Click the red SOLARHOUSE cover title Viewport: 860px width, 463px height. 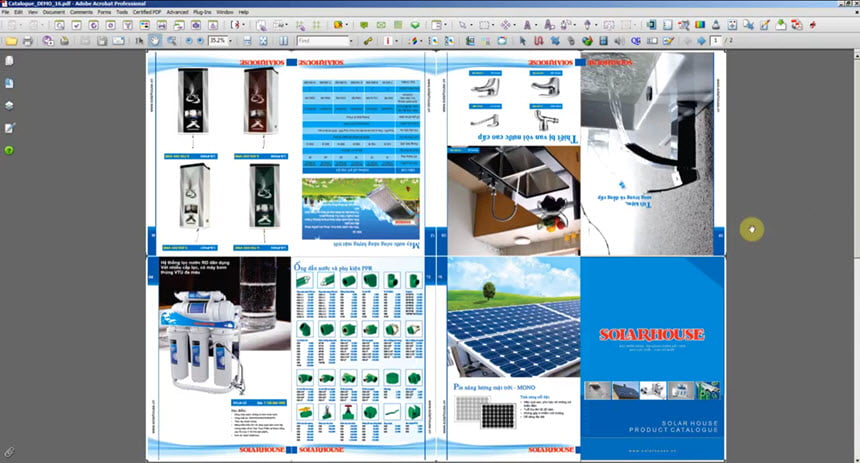[x=652, y=335]
